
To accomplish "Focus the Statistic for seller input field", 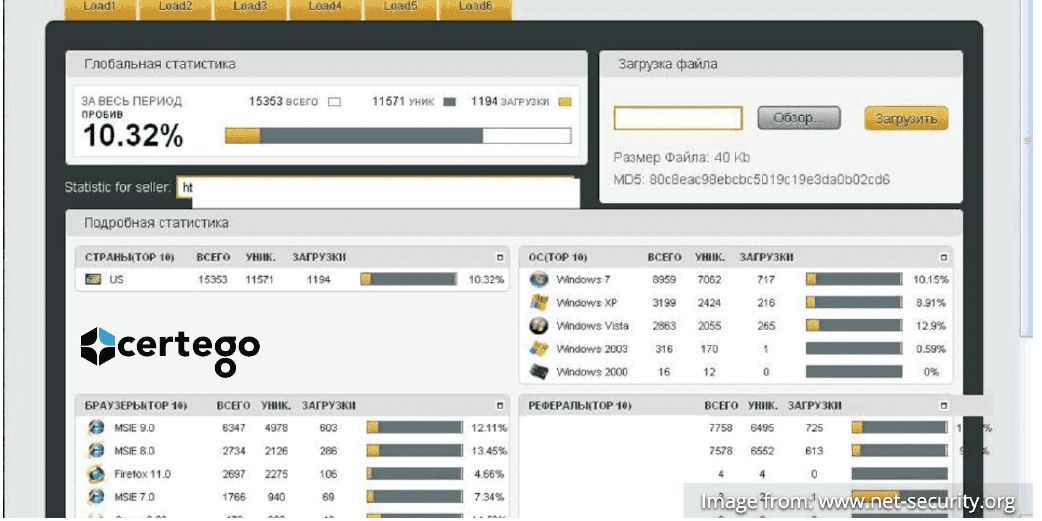I will coord(377,189).
